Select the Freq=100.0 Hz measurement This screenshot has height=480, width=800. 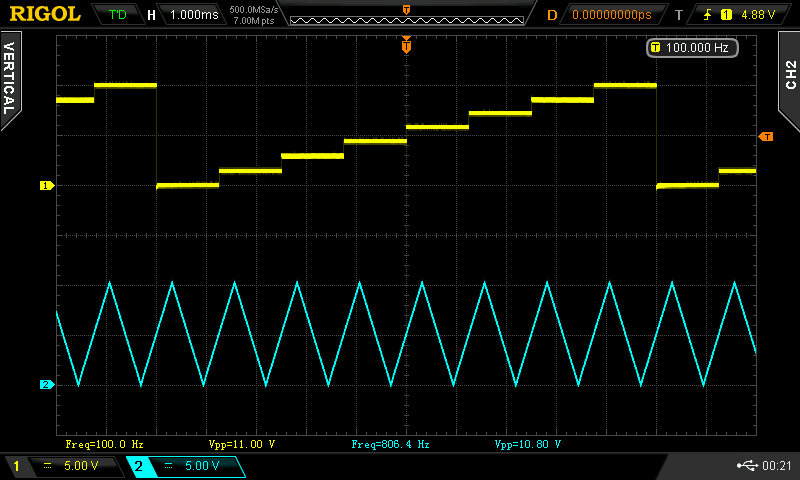tap(104, 443)
